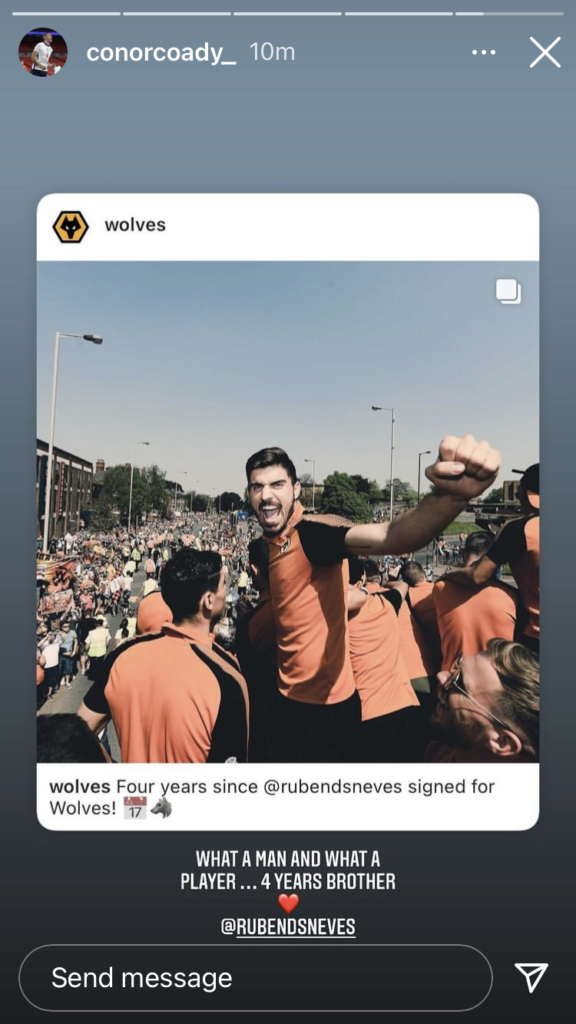This screenshot has width=576, height=1024.
Task: Open conorcoady_ profile picture avatar
Action: coord(42,52)
